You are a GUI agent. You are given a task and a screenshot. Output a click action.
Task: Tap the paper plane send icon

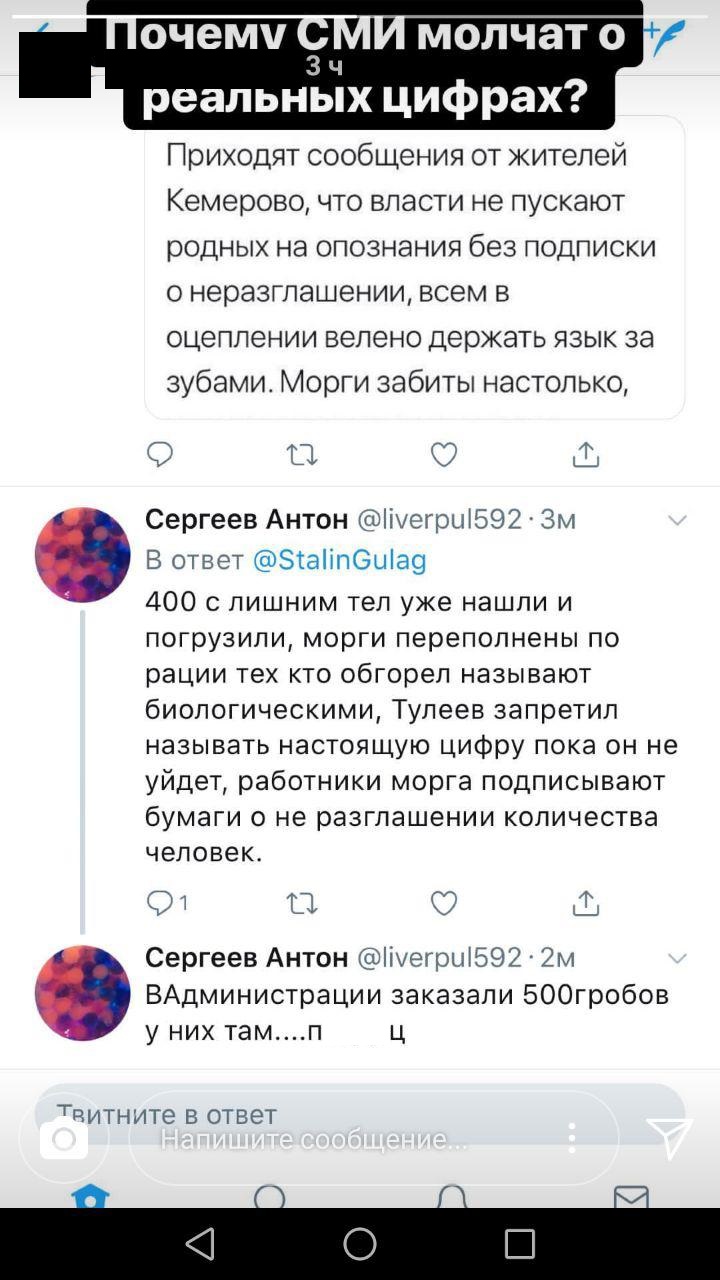pyautogui.click(x=669, y=1138)
